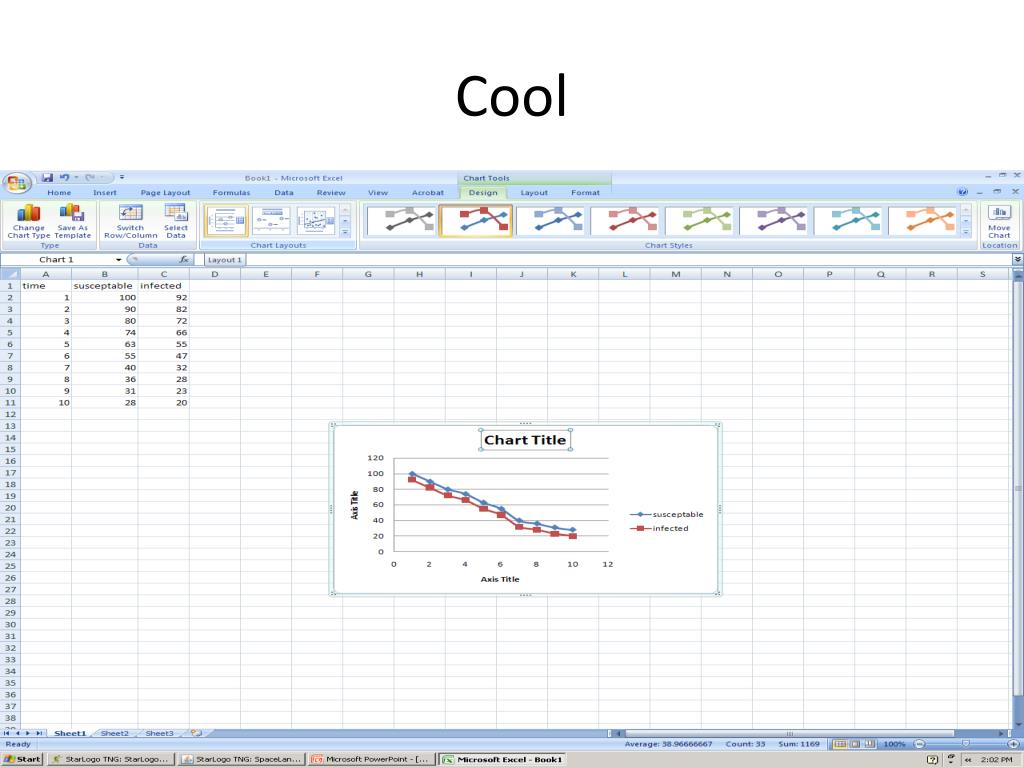Open the Chart Tools Layout tab

tap(534, 193)
